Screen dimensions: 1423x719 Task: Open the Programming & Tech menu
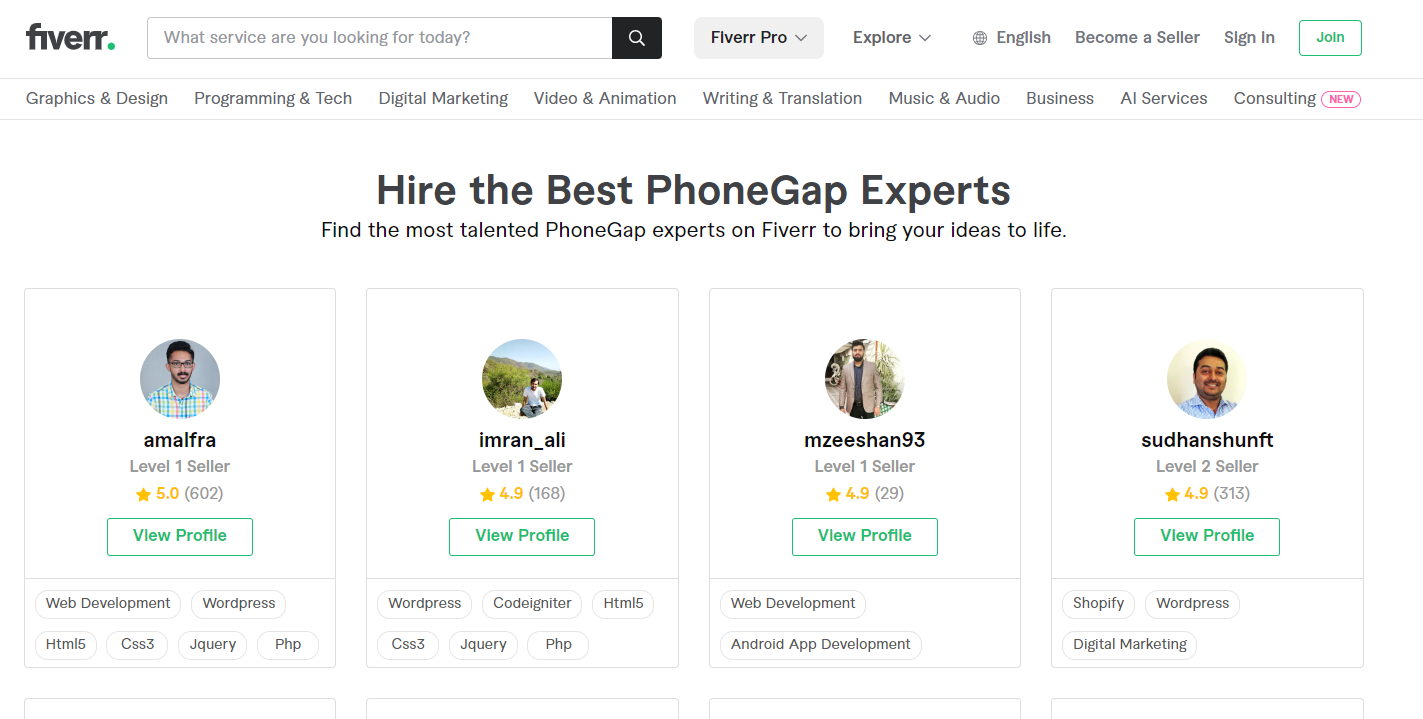(x=273, y=98)
